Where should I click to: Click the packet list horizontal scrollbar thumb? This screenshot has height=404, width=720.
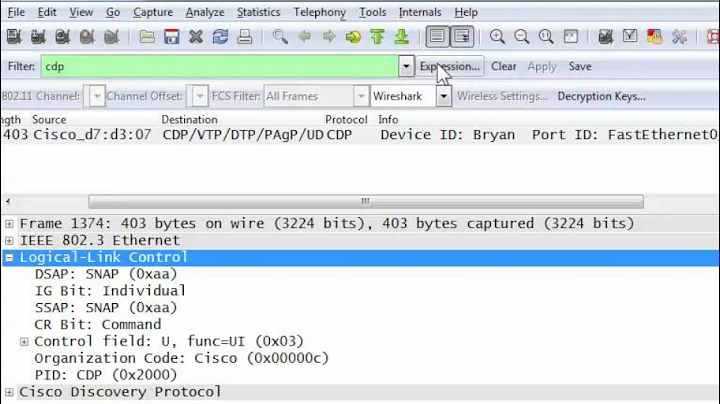[x=366, y=201]
